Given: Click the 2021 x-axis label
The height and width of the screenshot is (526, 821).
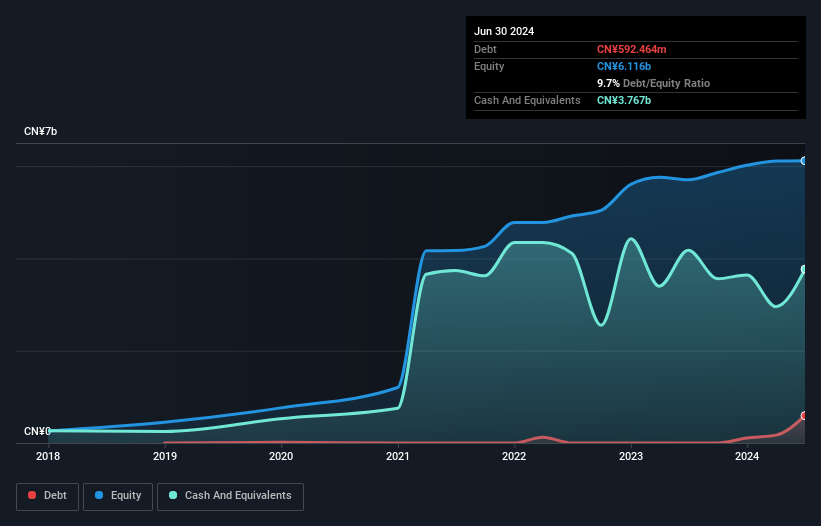Looking at the screenshot, I should [x=398, y=456].
